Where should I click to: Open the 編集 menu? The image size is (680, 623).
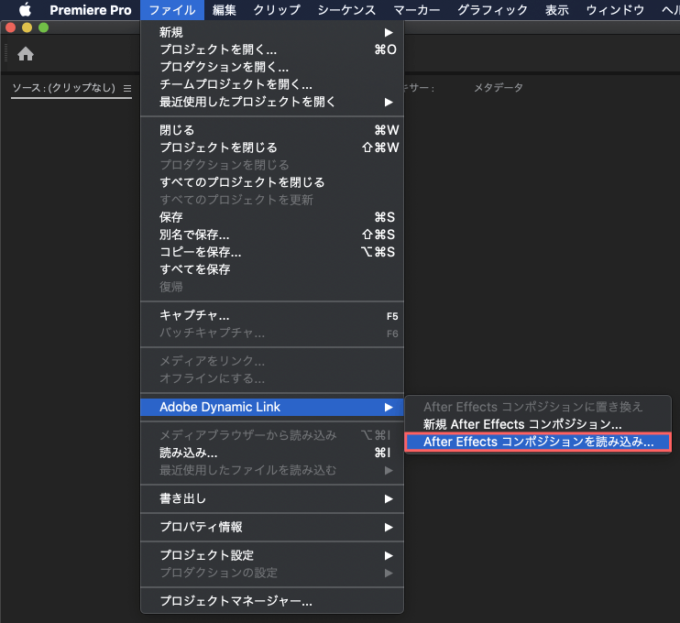224,10
